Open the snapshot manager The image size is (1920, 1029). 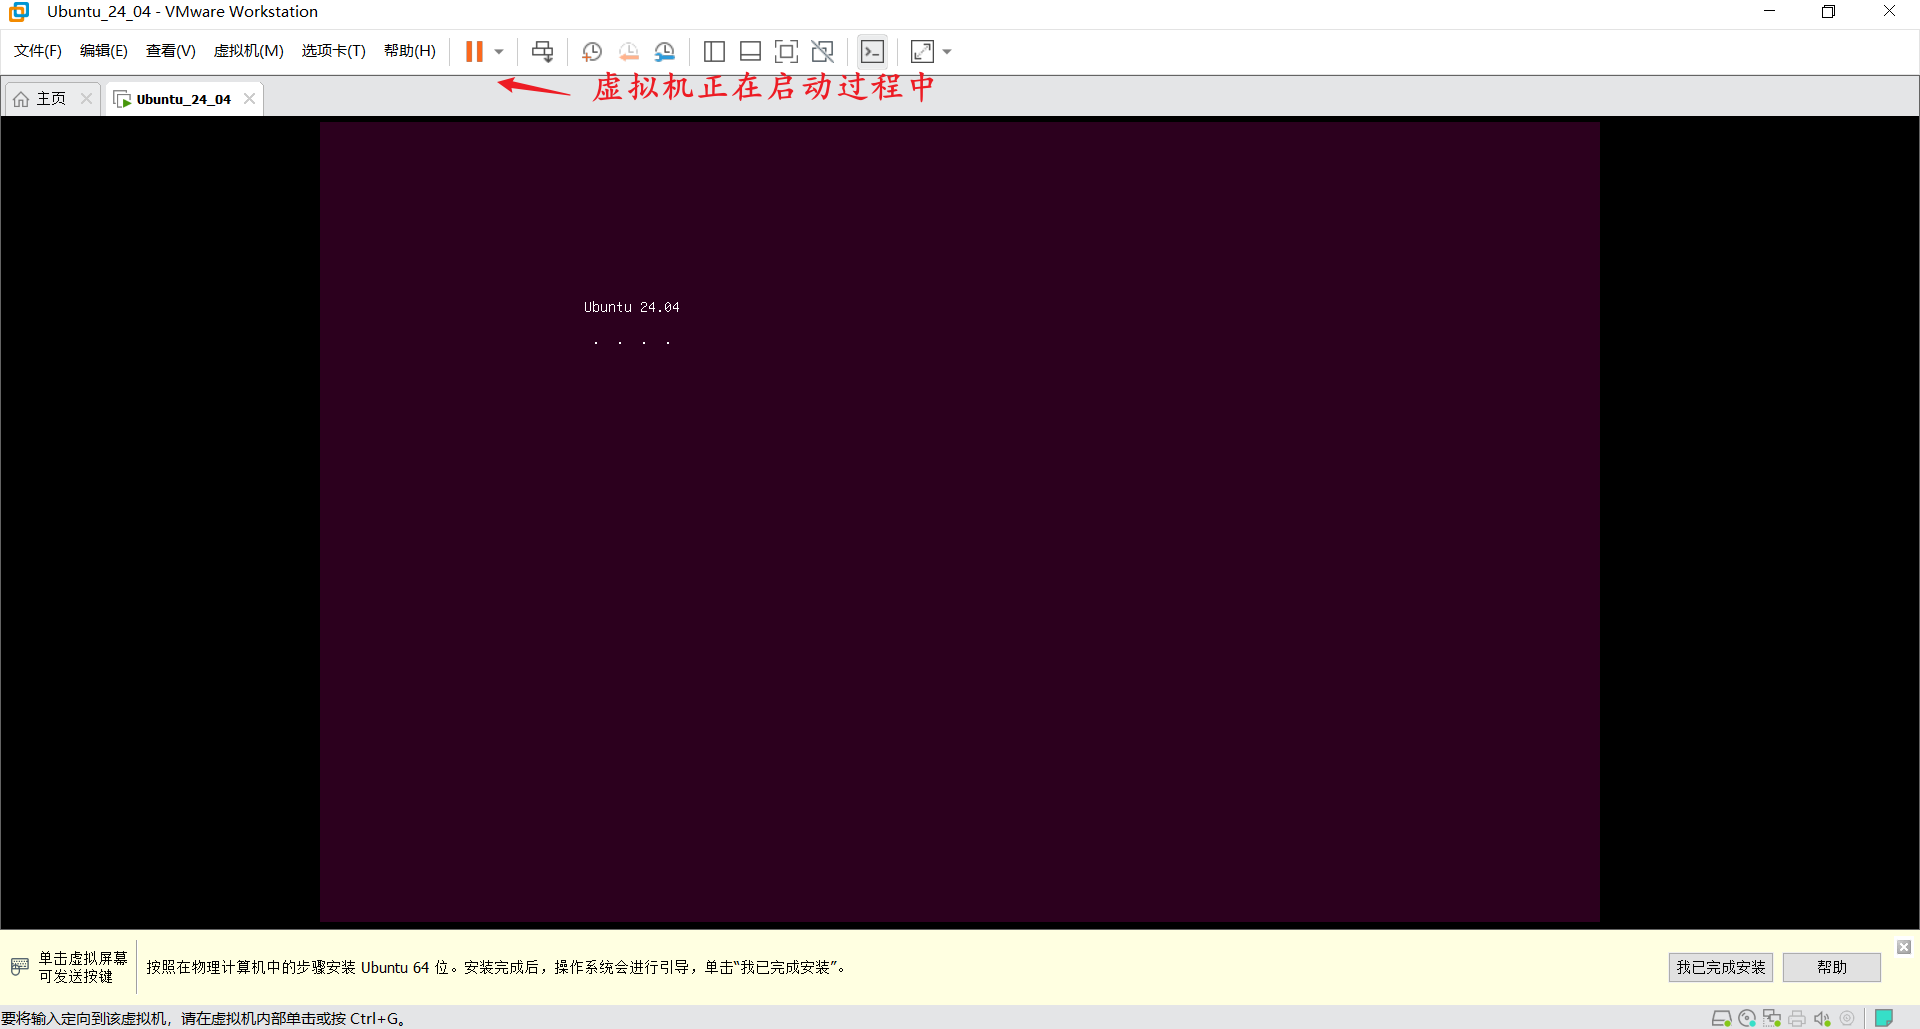(x=665, y=51)
